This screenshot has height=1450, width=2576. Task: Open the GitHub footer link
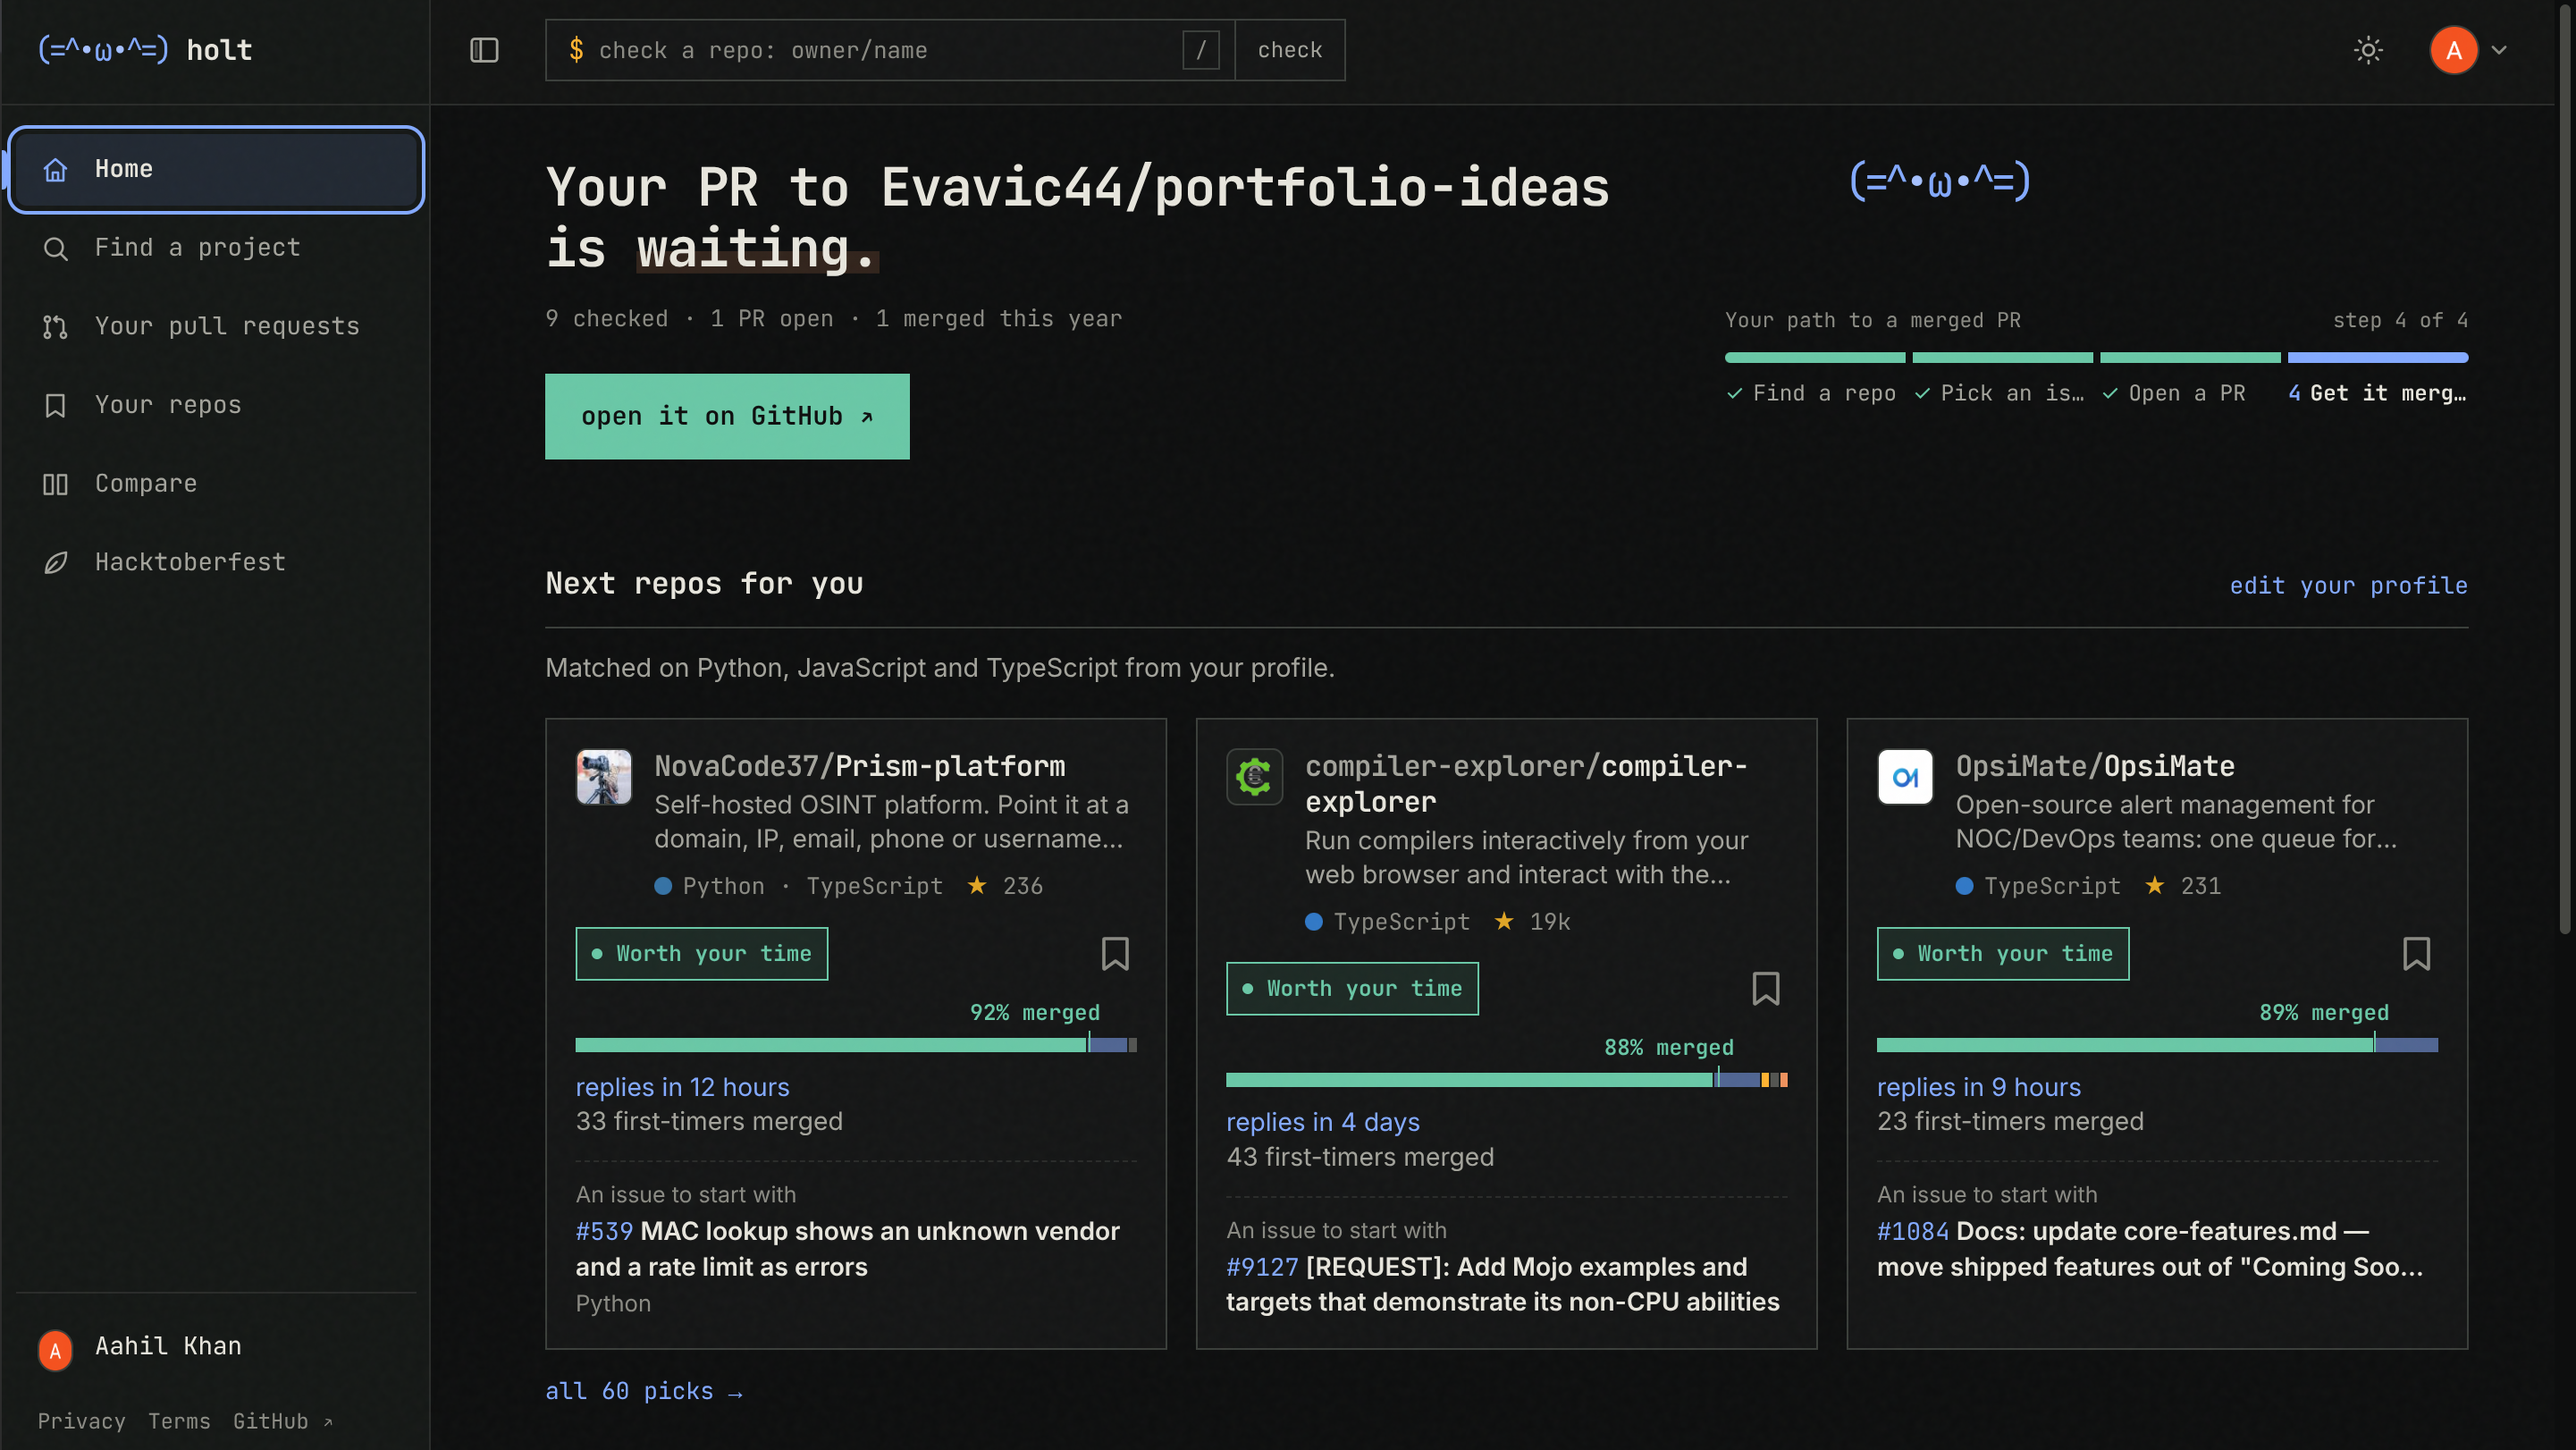point(283,1421)
